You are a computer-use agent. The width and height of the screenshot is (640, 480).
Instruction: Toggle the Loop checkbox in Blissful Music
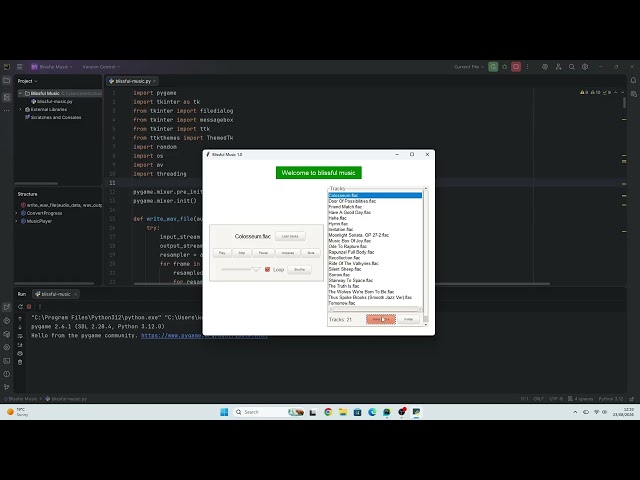(x=267, y=269)
